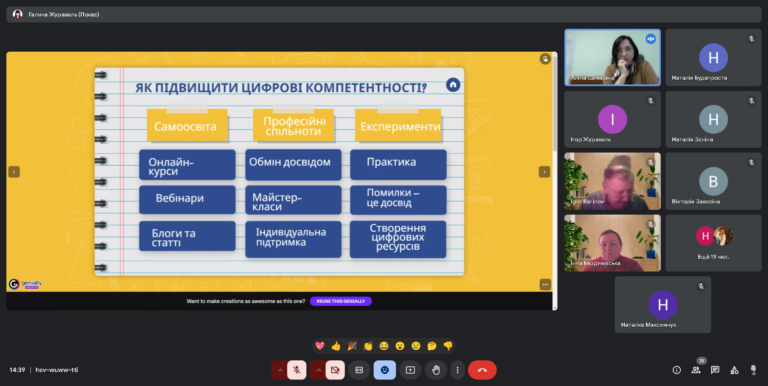
Task: Open chat with everyone
Action: pyautogui.click(x=715, y=370)
